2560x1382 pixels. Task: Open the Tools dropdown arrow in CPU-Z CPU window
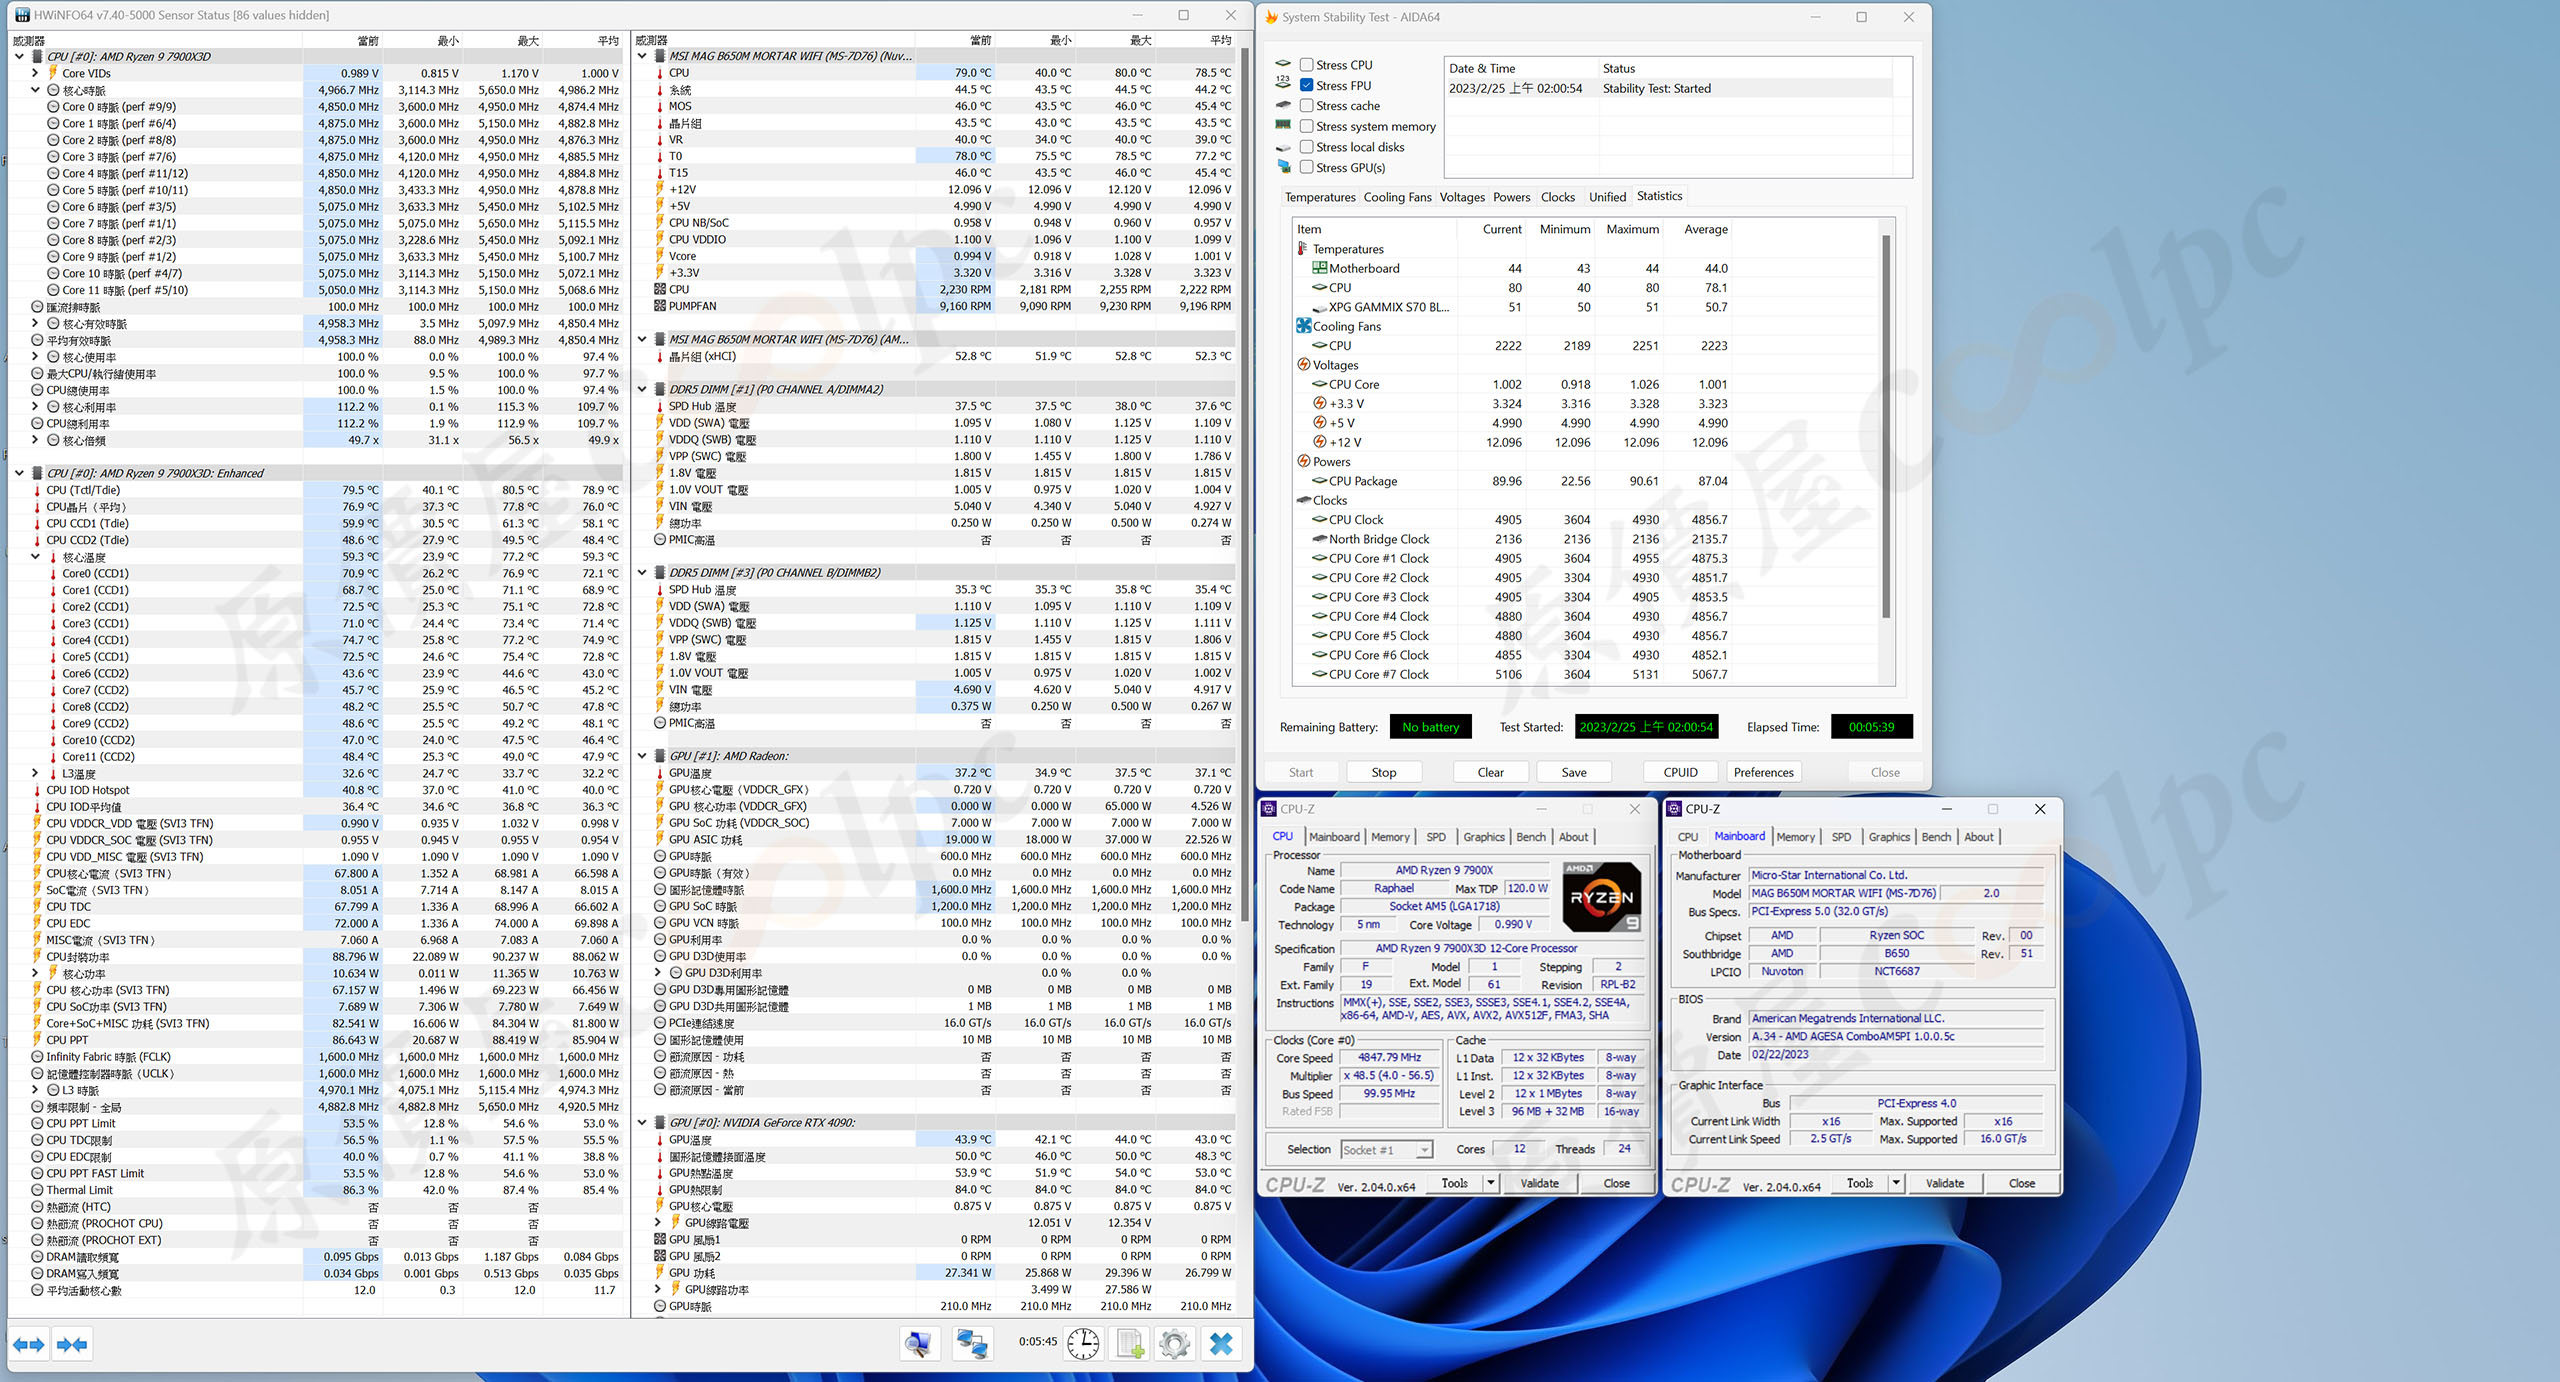coord(1490,1183)
